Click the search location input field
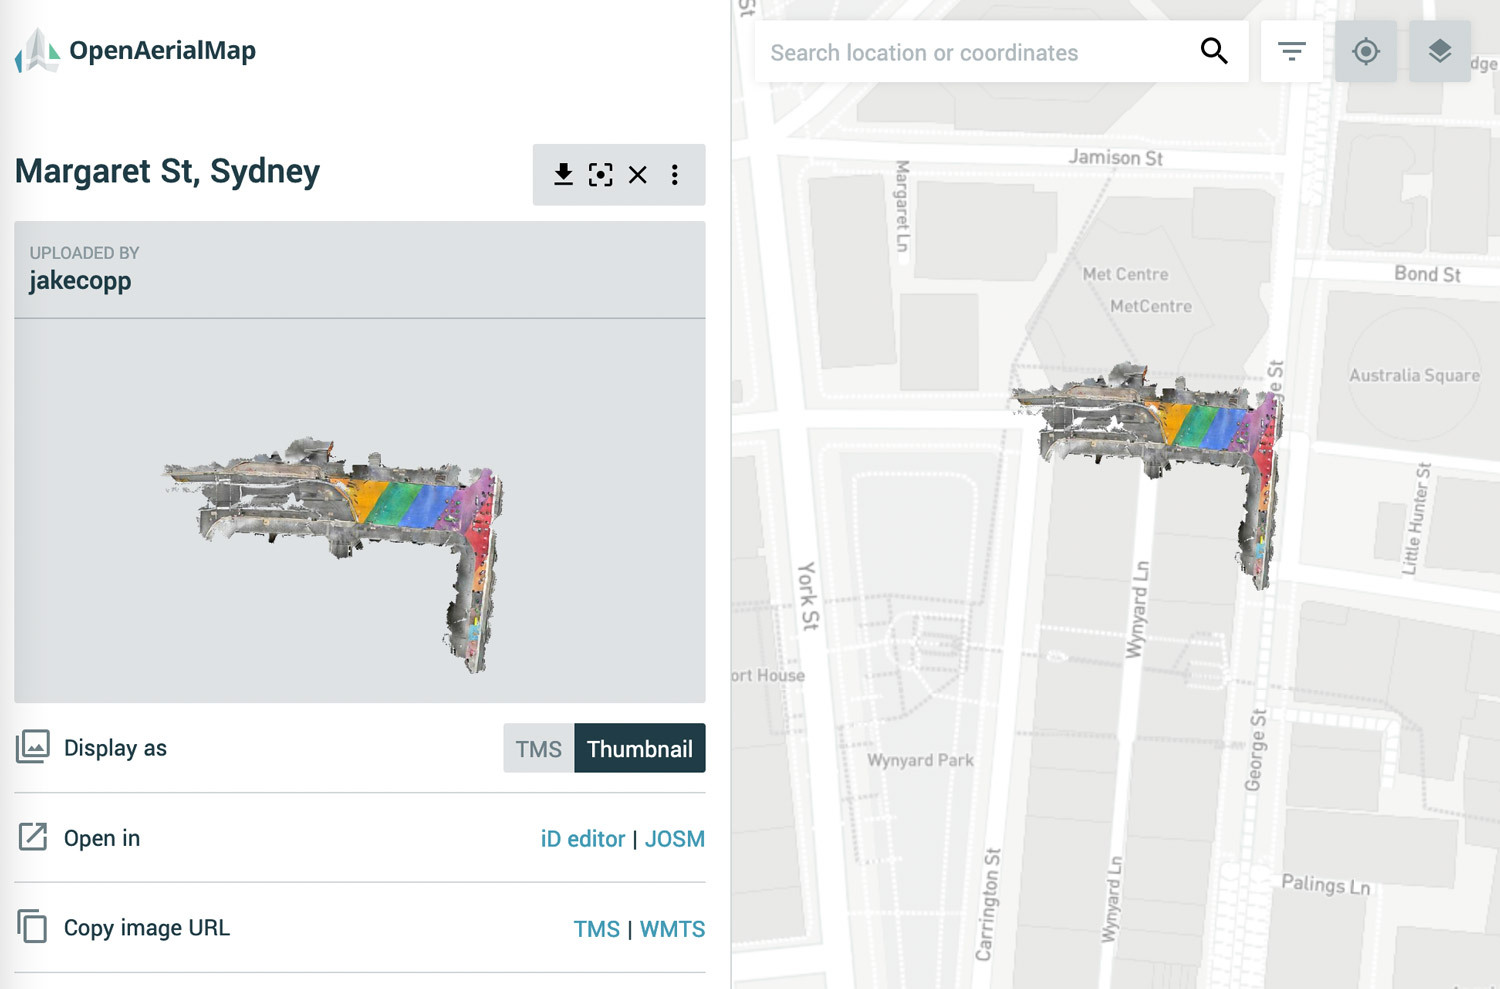The width and height of the screenshot is (1500, 989). pyautogui.click(x=960, y=52)
